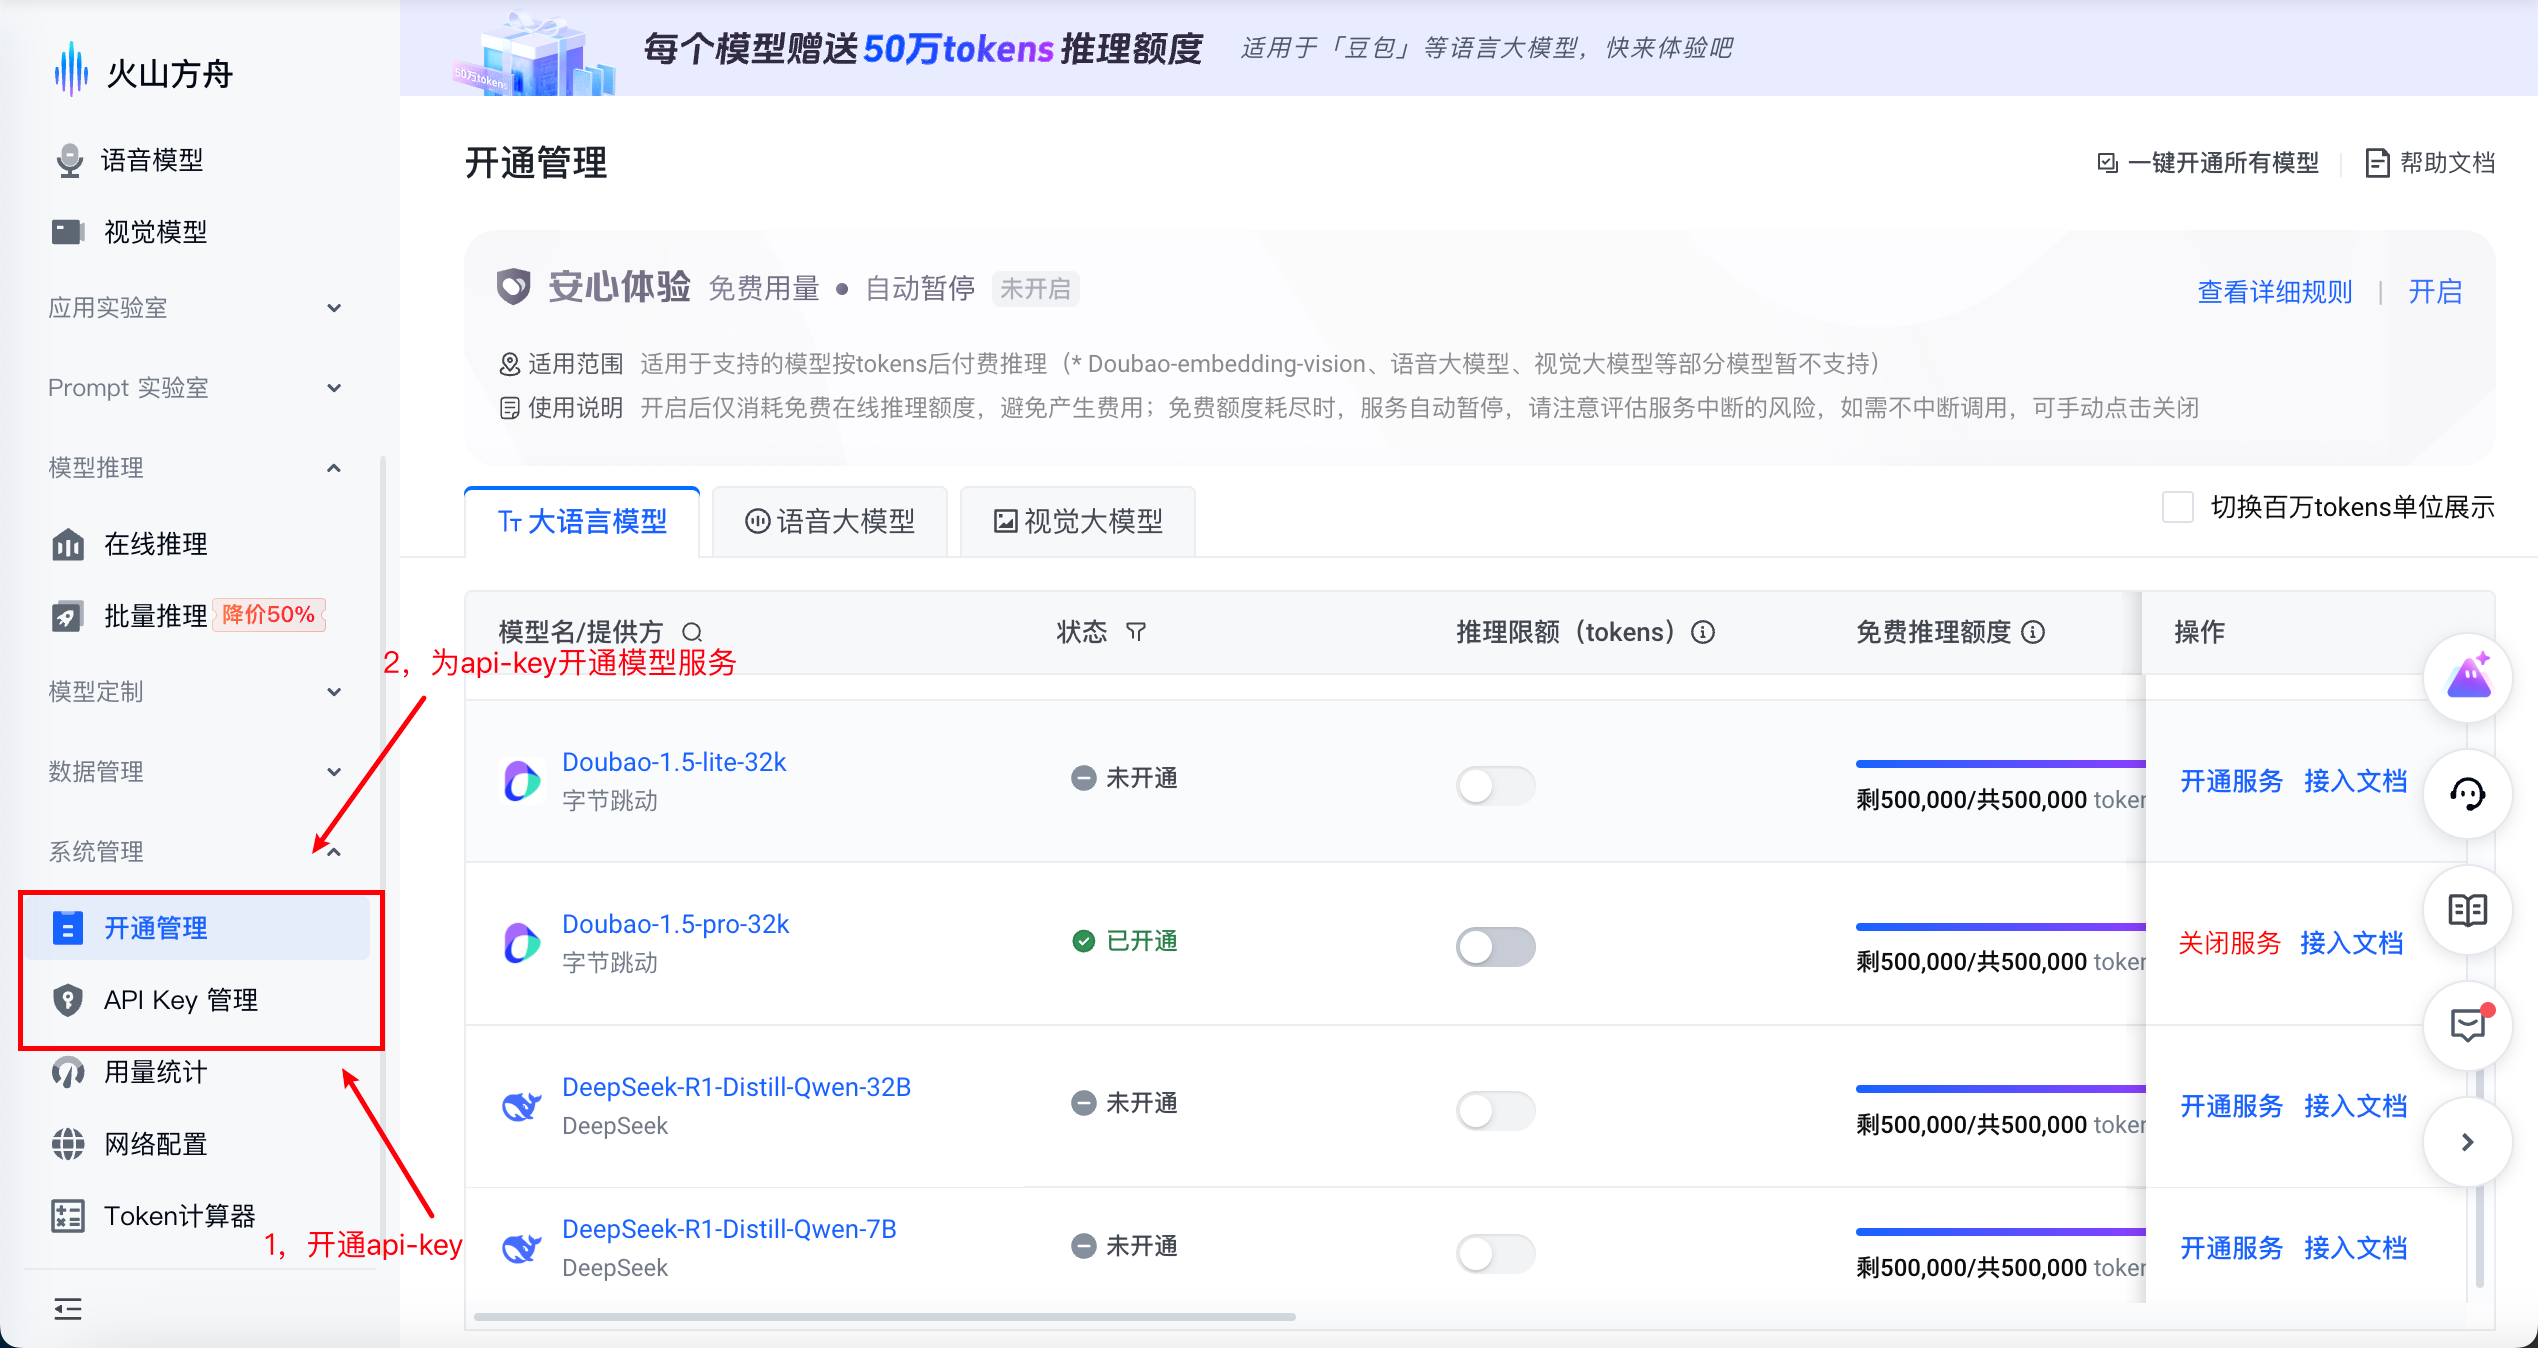Open 在线推理 in the sidebar

coord(154,544)
